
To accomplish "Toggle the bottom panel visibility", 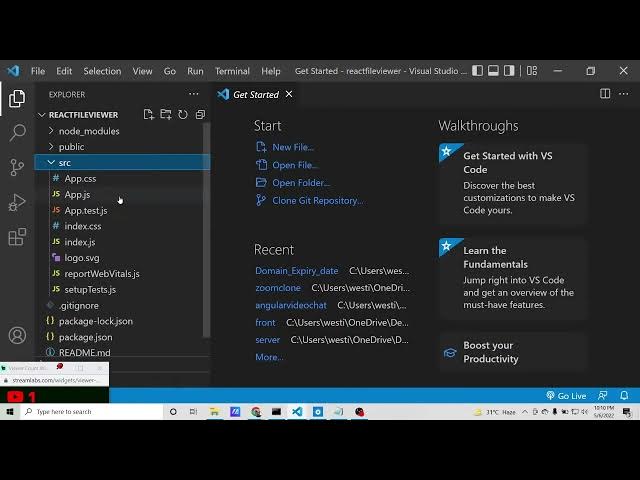I will tap(493, 71).
